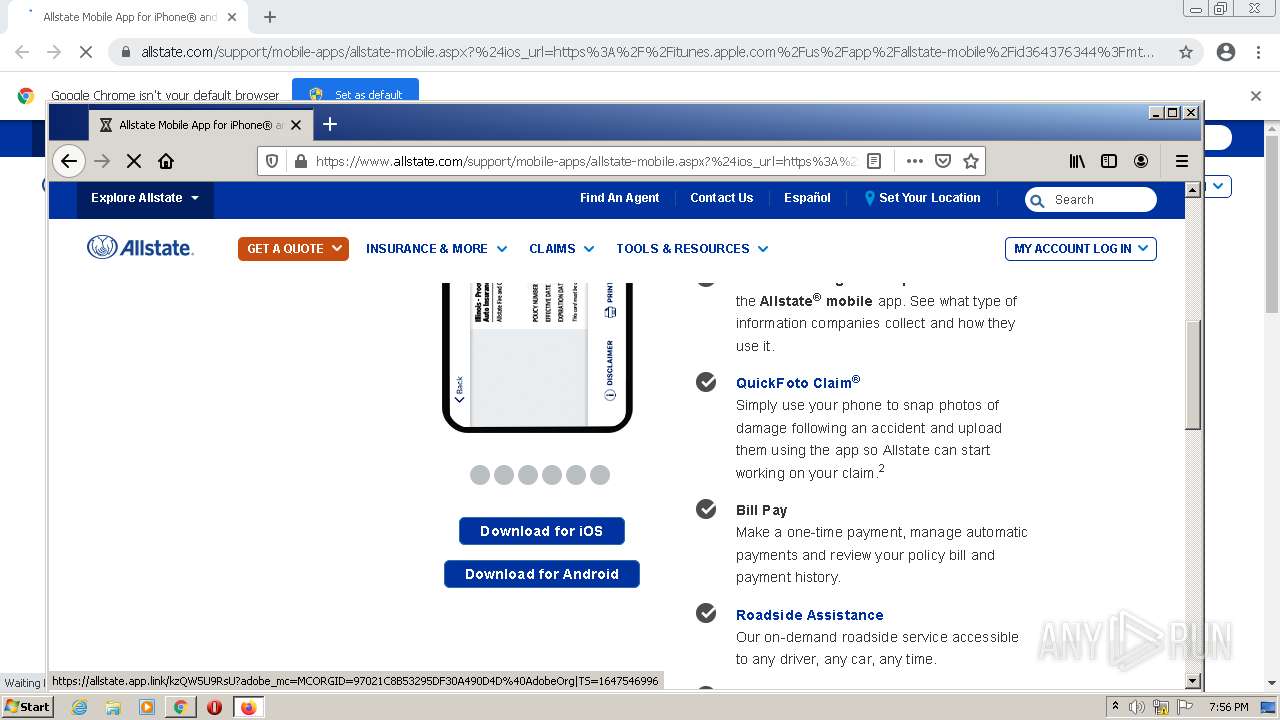Screen dimensions: 1280x720
Task: Click Allstate logo
Action: [x=140, y=248]
